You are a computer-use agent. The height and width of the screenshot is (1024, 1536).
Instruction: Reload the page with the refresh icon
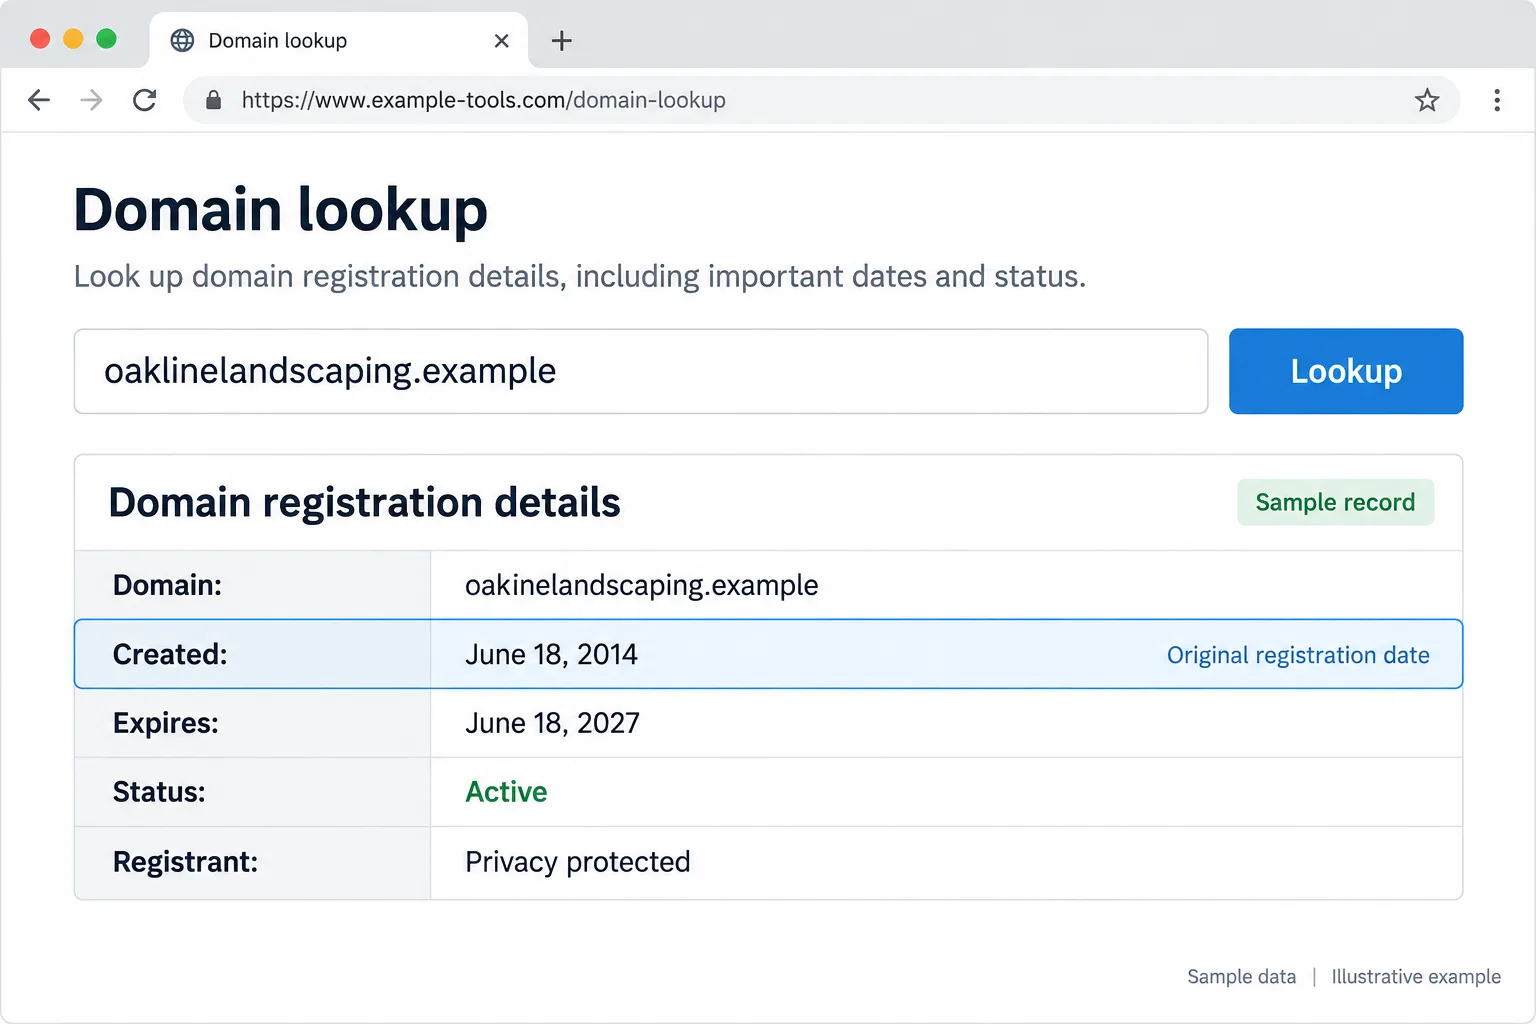(x=145, y=100)
